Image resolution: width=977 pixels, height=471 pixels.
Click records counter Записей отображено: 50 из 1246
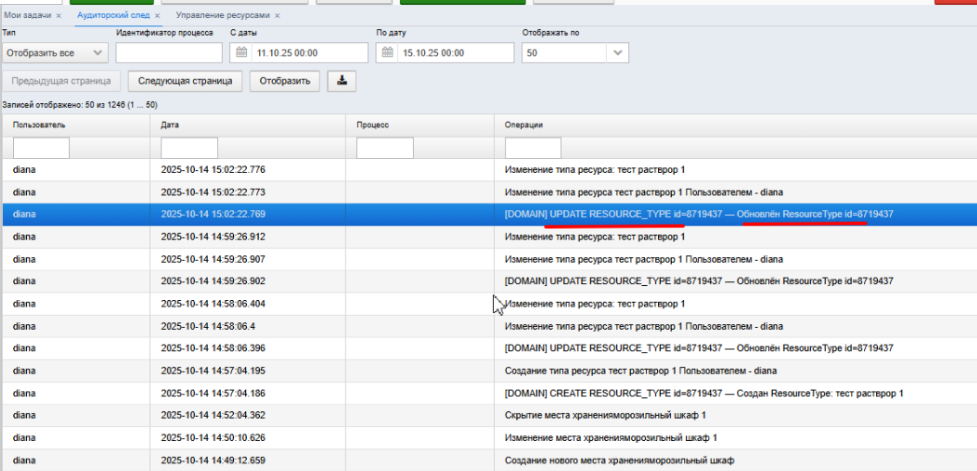80,105
